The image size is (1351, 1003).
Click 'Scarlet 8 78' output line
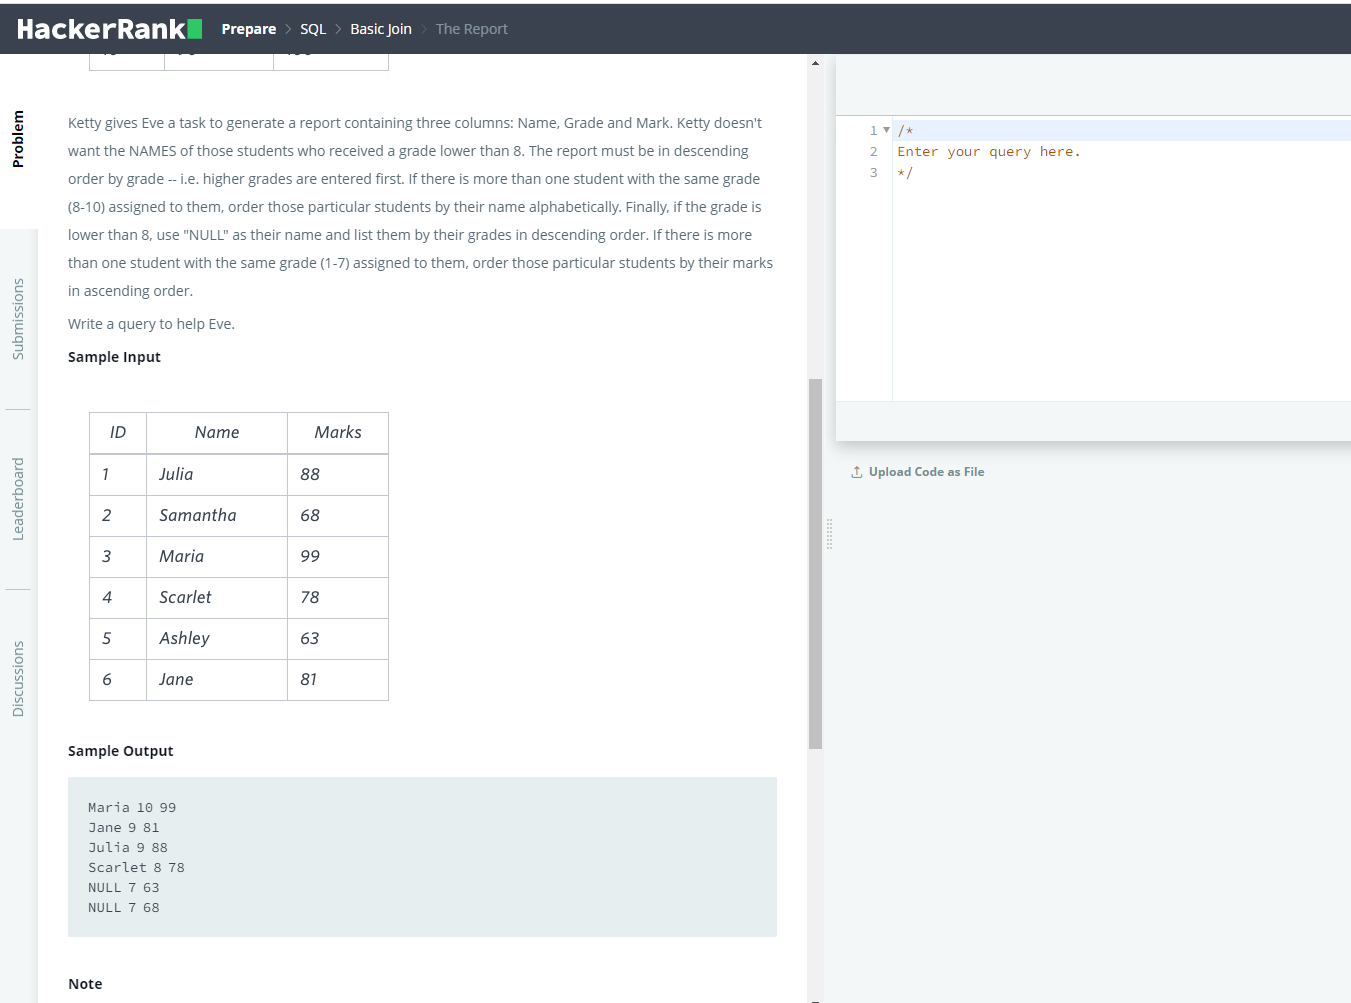click(136, 868)
